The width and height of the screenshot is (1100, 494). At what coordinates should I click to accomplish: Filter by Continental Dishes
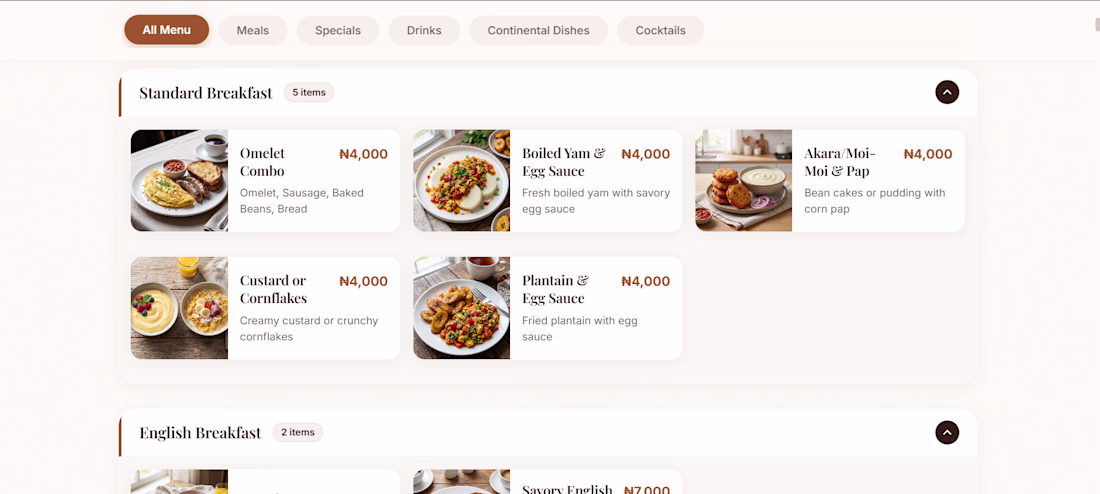(538, 30)
